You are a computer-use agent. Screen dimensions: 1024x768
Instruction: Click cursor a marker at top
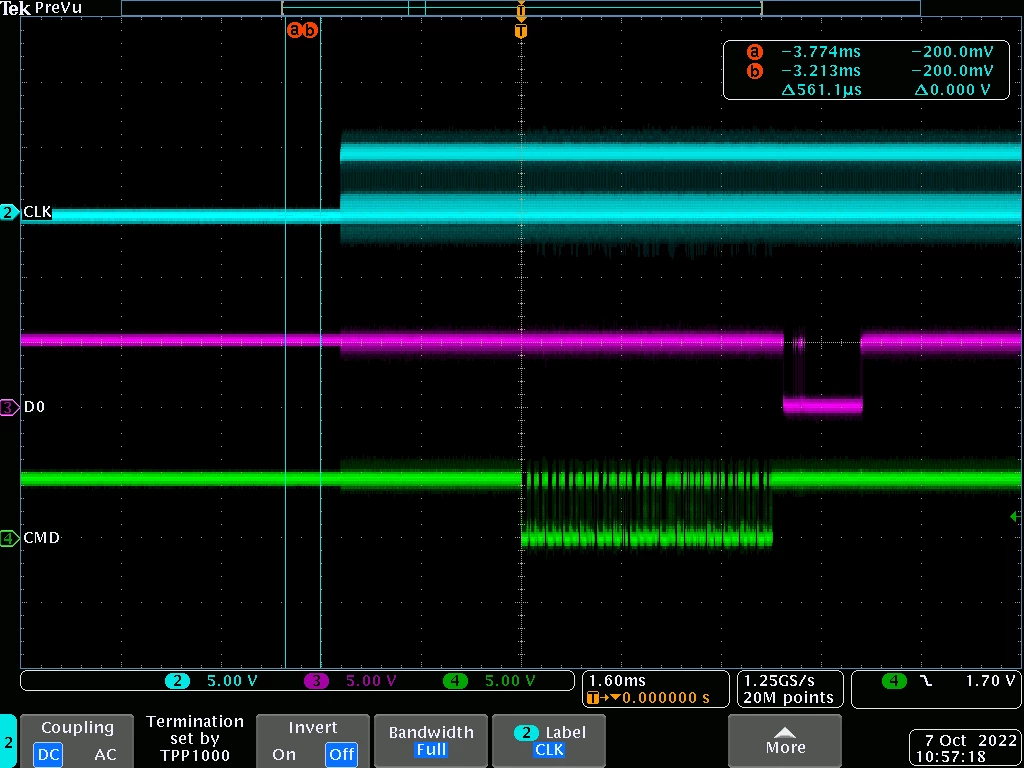(295, 30)
